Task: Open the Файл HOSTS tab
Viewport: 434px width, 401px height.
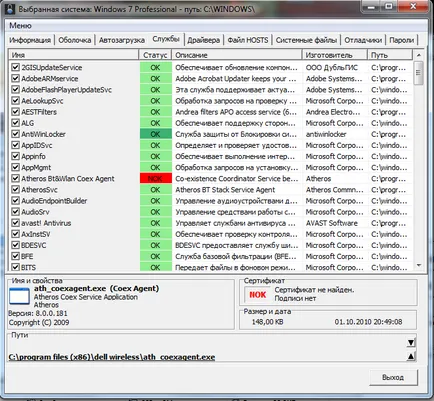Action: [248, 40]
